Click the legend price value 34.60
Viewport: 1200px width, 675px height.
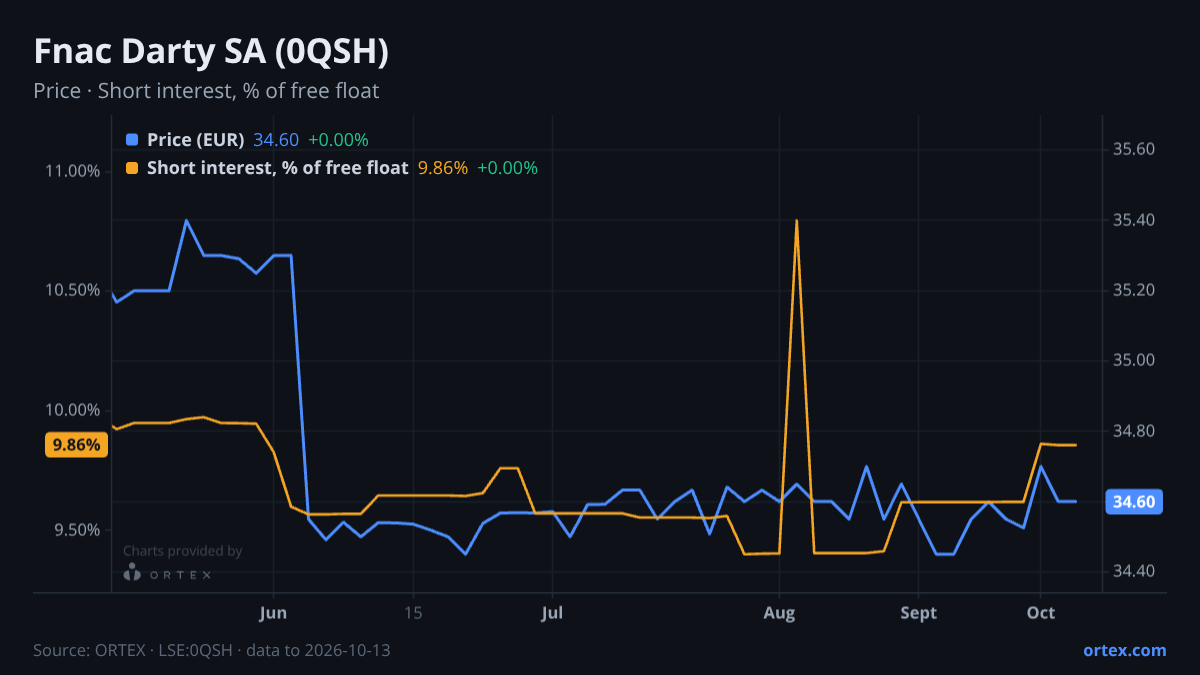pyautogui.click(x=276, y=140)
